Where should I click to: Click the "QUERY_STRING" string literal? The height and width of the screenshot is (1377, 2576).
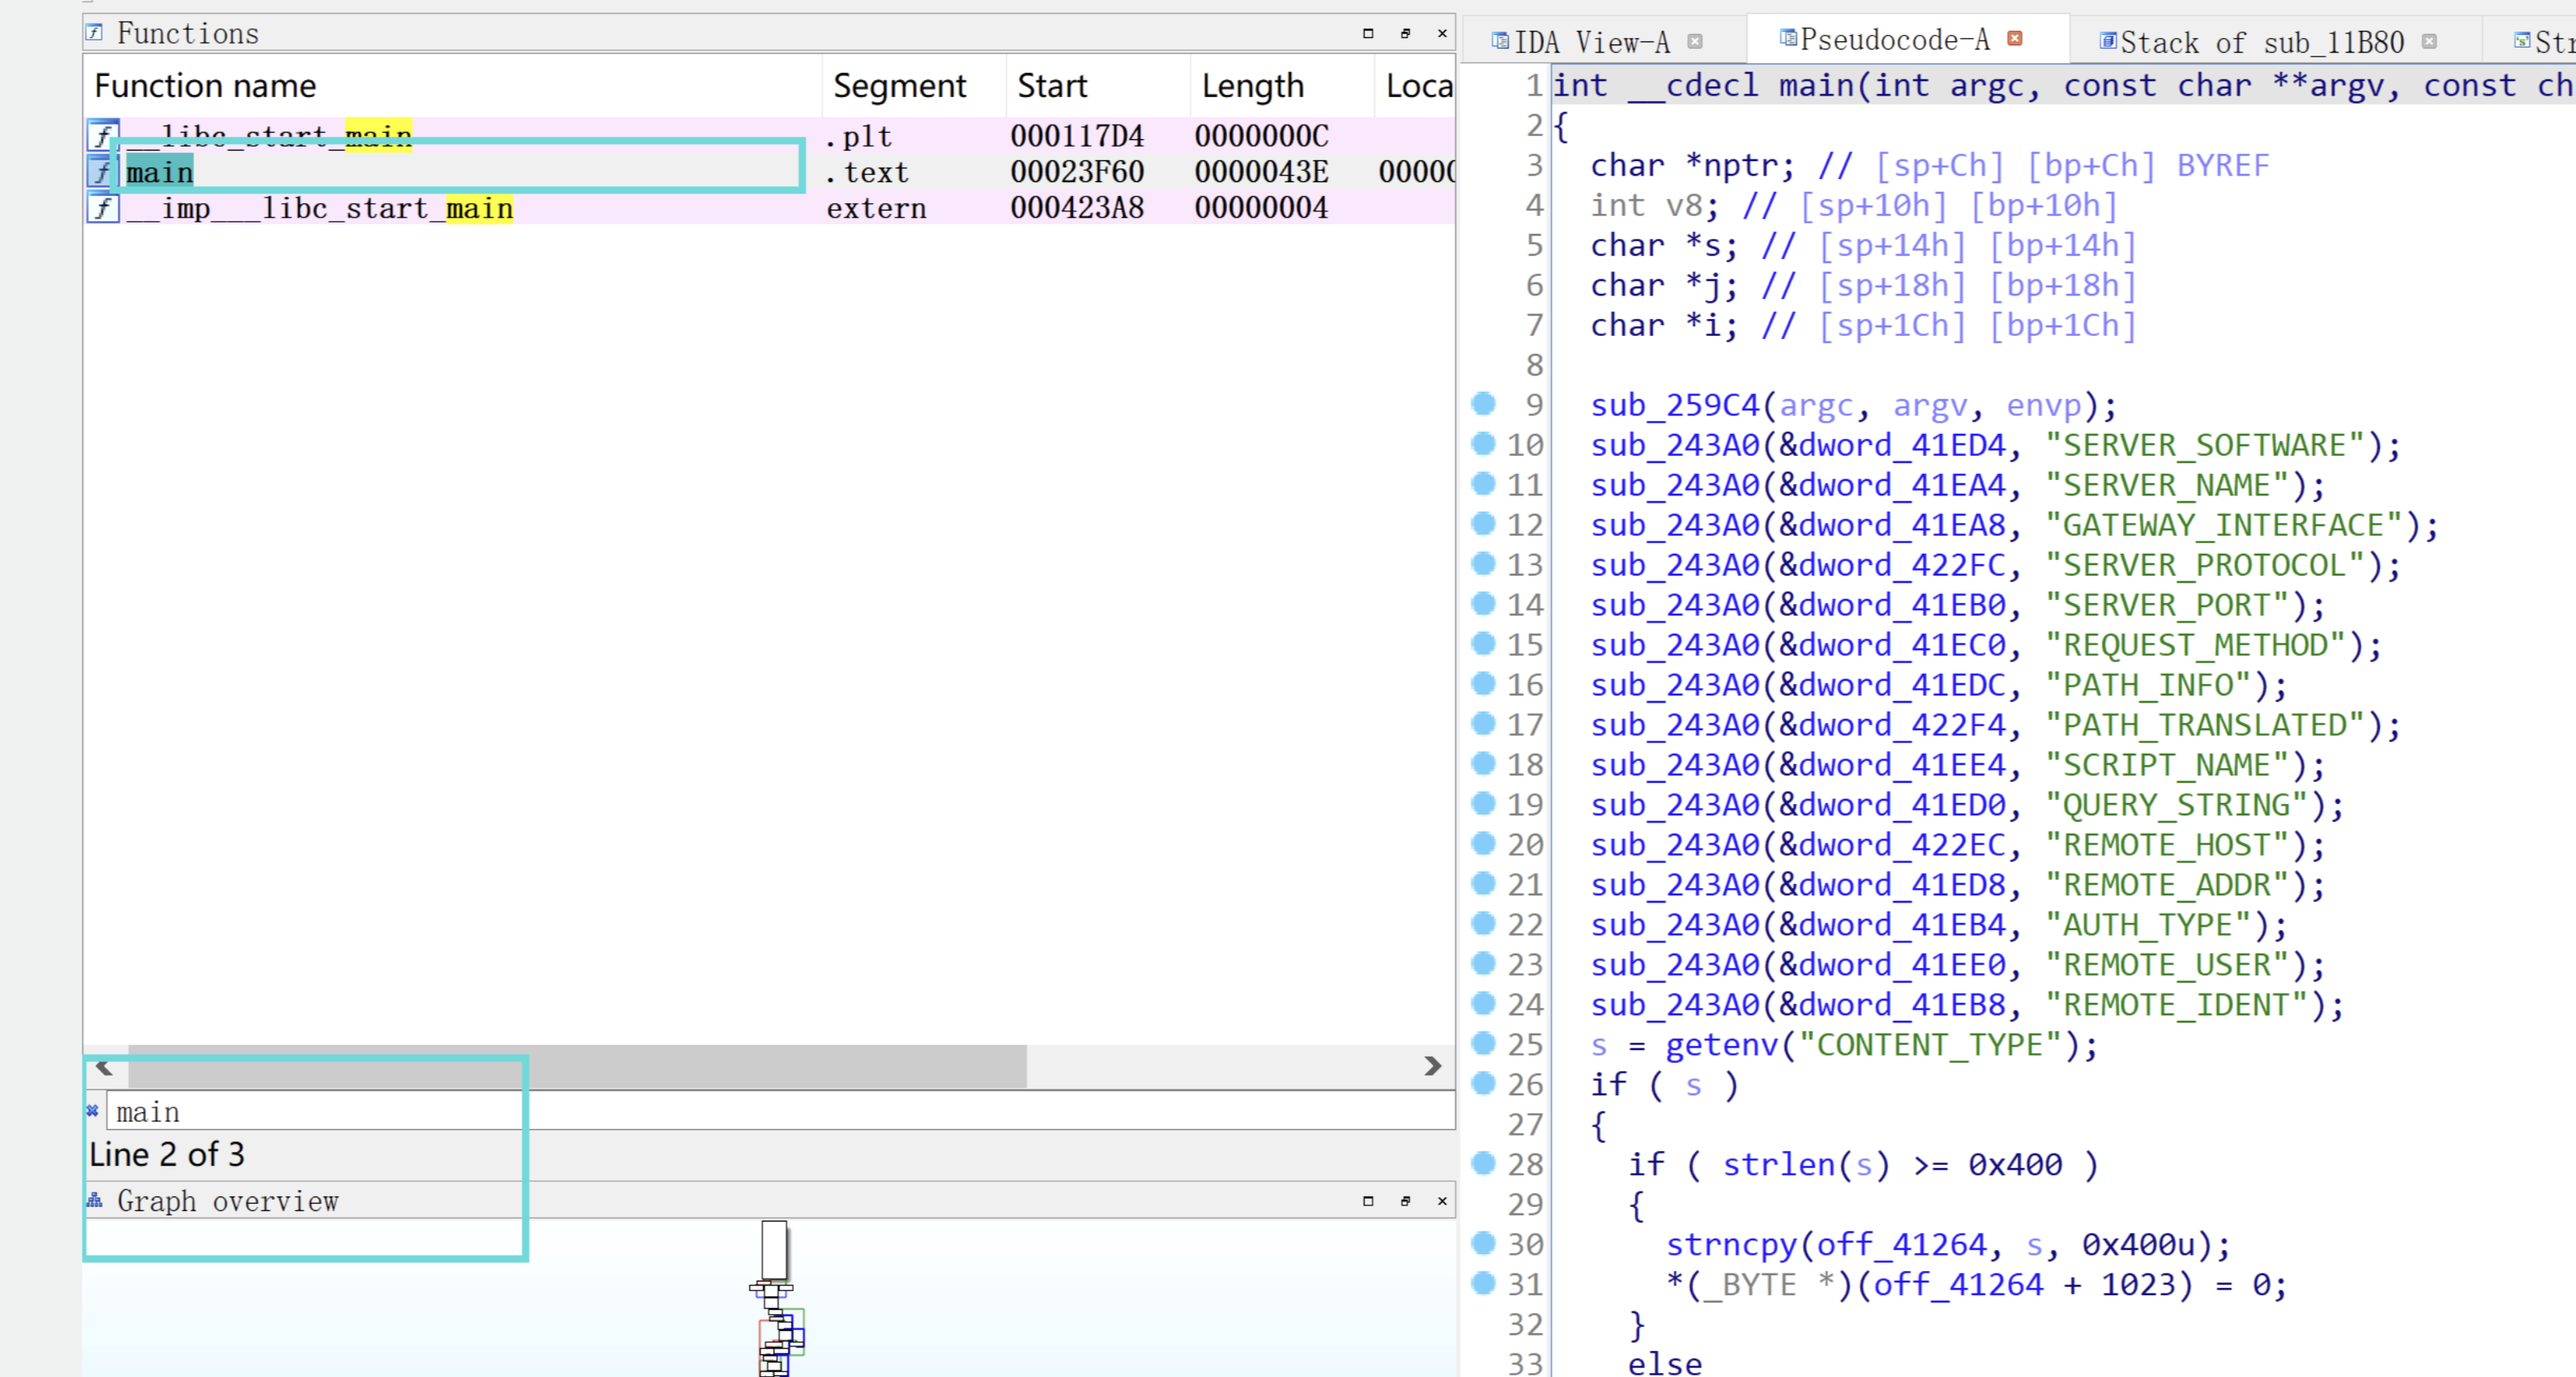(x=2177, y=805)
